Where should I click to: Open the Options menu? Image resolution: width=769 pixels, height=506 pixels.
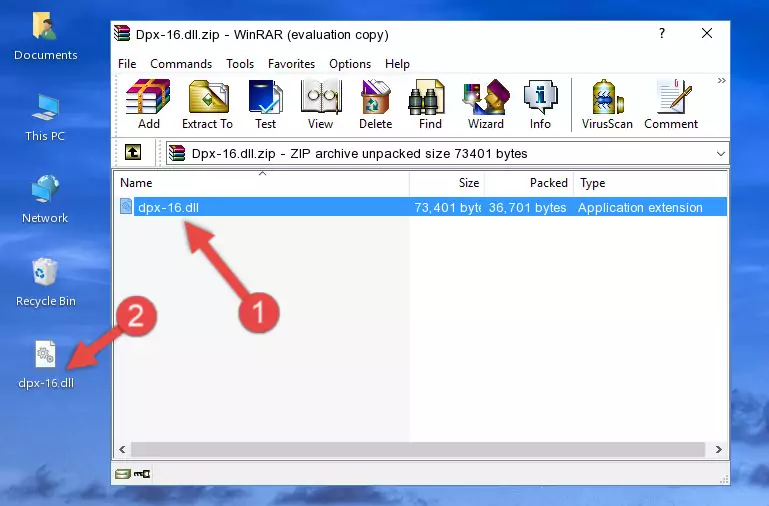click(350, 64)
